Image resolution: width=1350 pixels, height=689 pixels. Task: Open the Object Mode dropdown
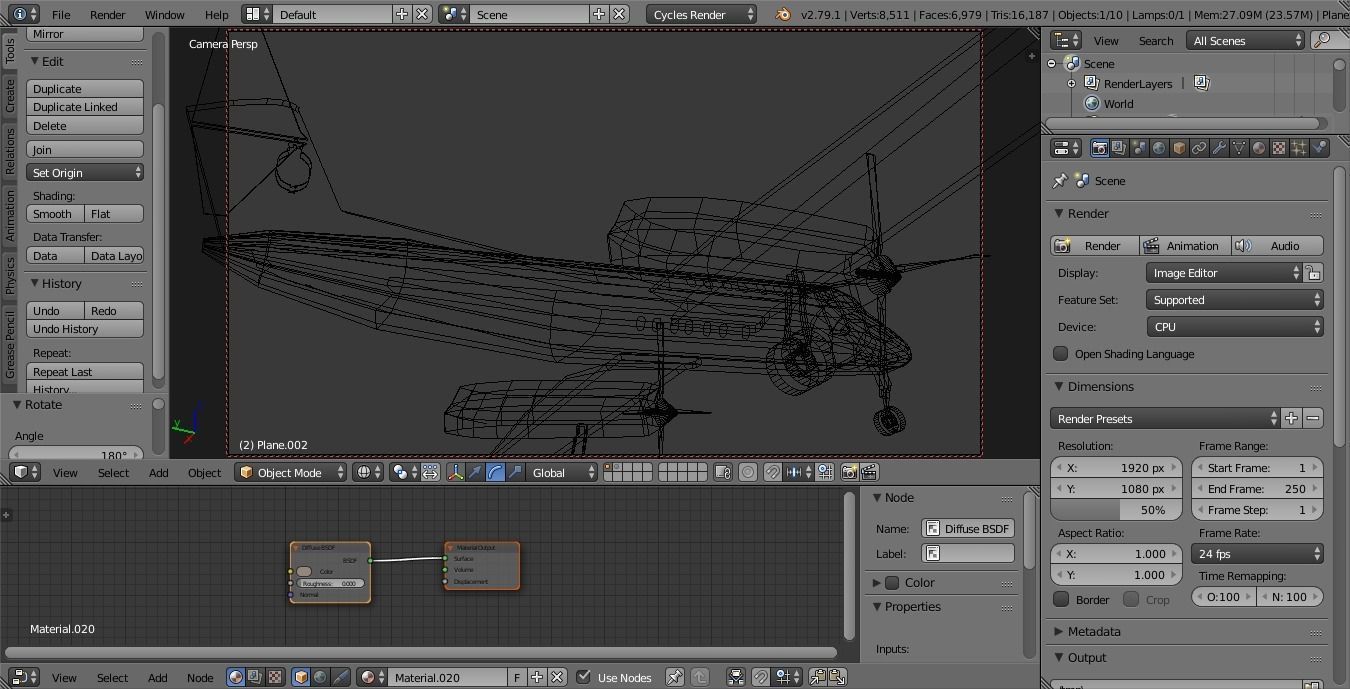click(291, 472)
